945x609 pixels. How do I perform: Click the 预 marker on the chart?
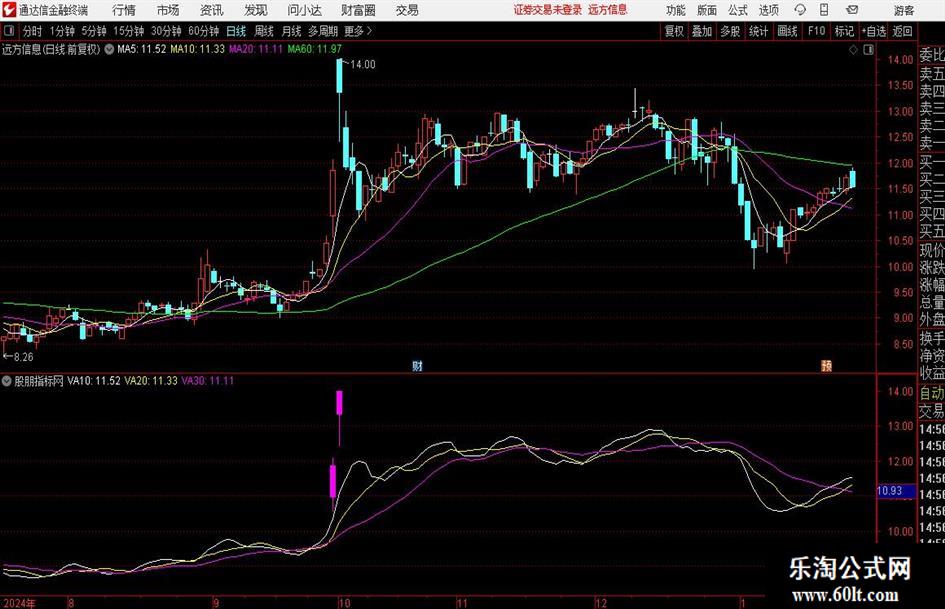click(x=826, y=365)
